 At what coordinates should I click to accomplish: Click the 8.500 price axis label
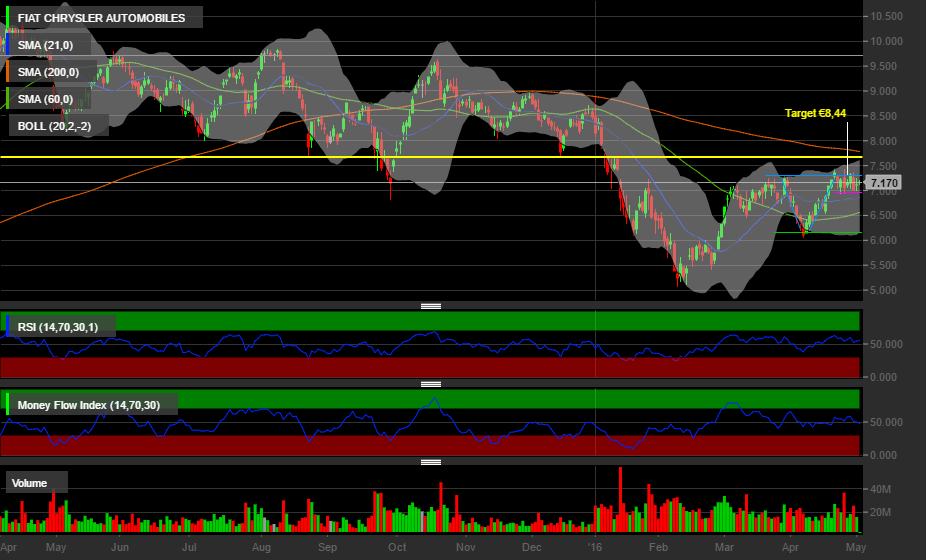(x=886, y=116)
